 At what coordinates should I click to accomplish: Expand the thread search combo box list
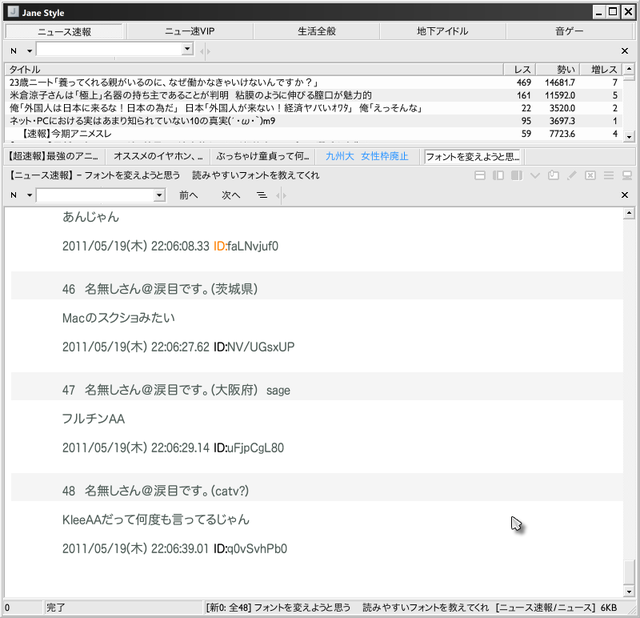point(159,195)
